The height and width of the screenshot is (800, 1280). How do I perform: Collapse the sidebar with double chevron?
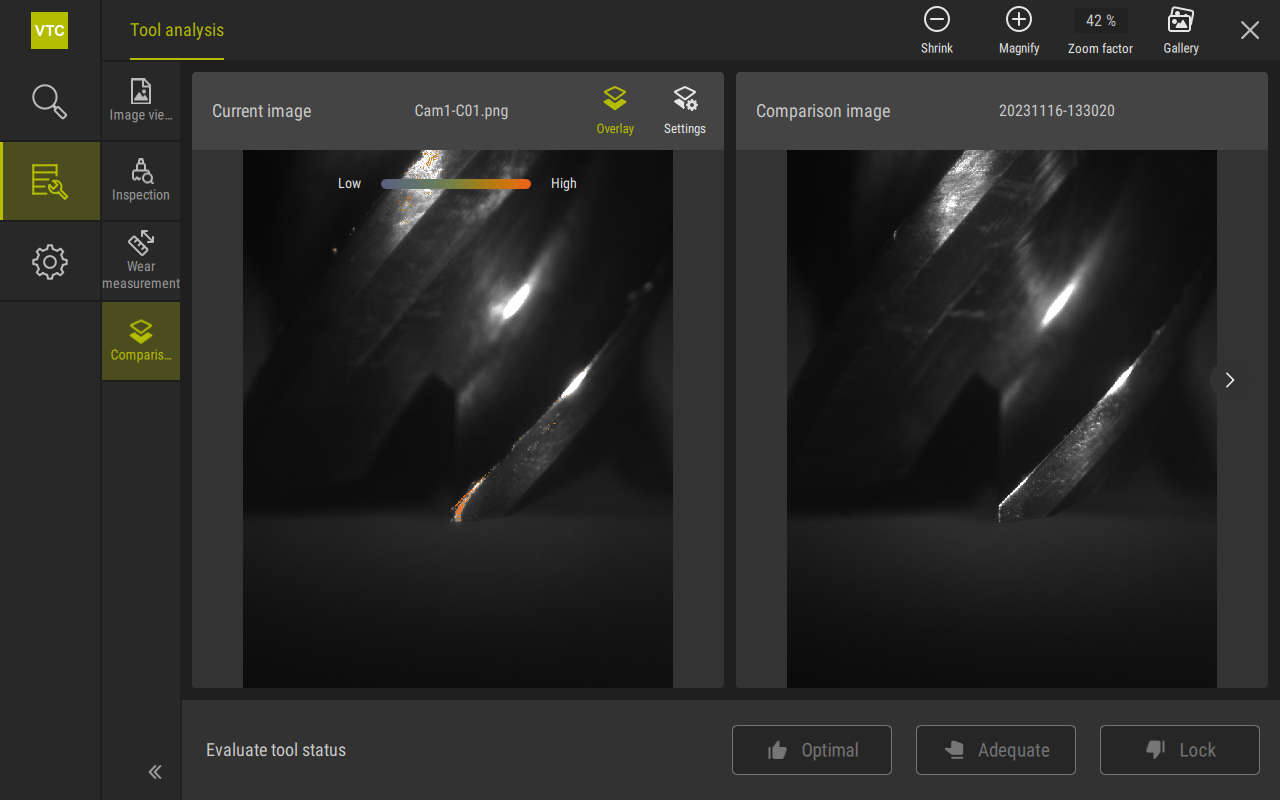(155, 771)
